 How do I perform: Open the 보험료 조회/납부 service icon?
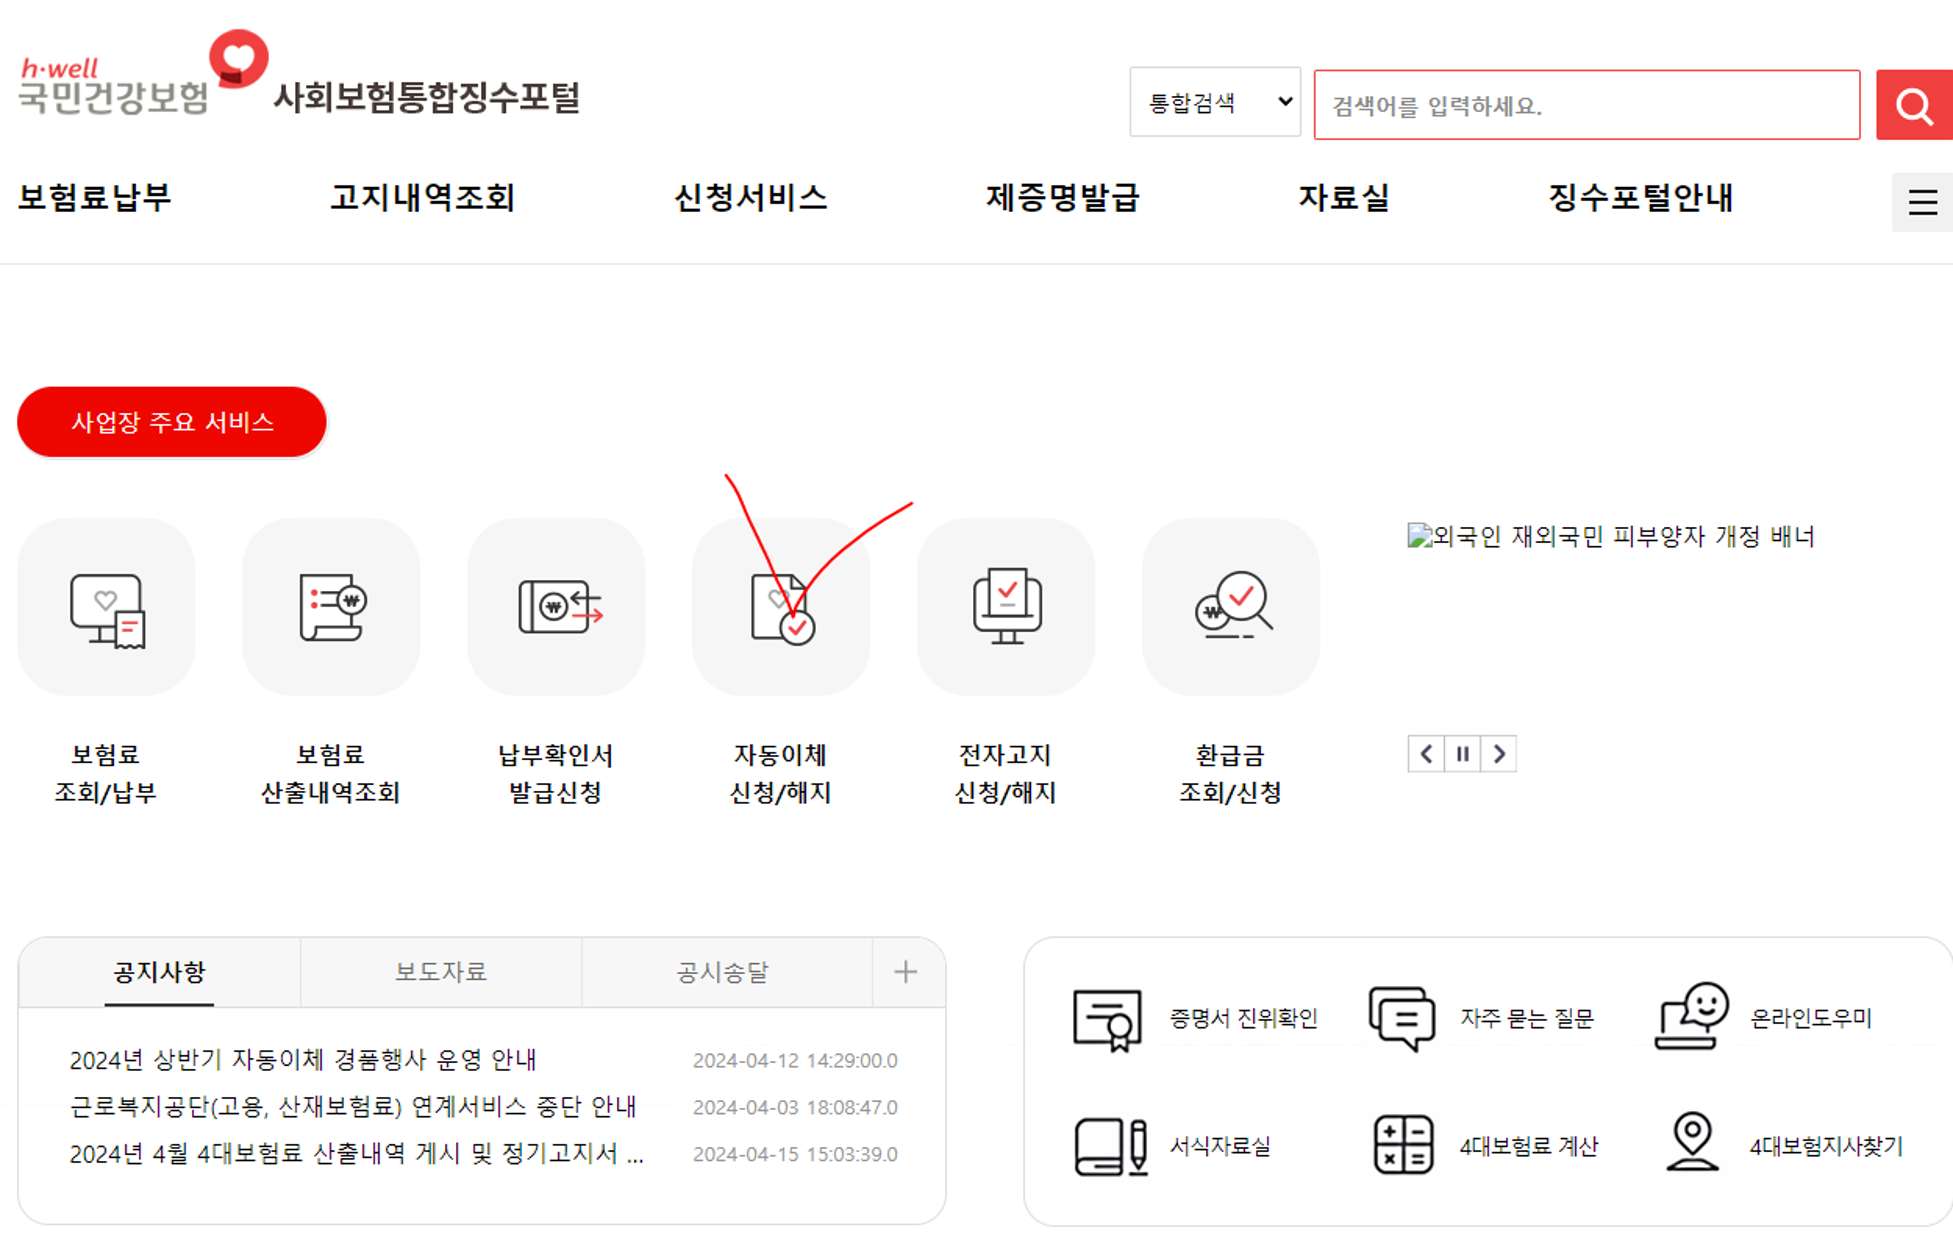coord(106,607)
